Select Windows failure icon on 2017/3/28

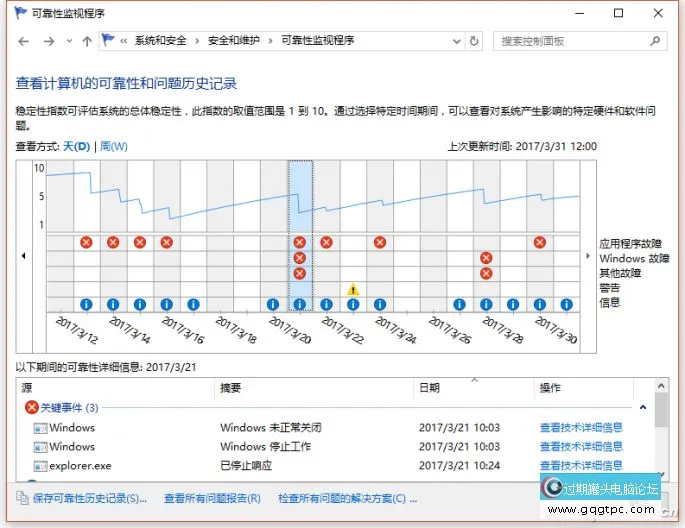[486, 258]
